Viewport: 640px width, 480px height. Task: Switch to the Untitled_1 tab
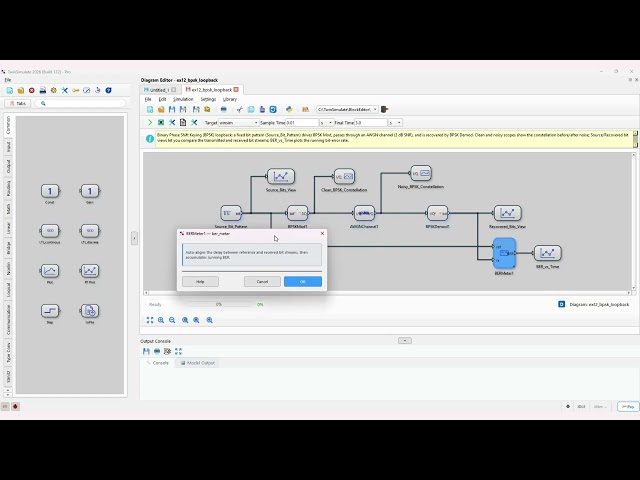(159, 90)
